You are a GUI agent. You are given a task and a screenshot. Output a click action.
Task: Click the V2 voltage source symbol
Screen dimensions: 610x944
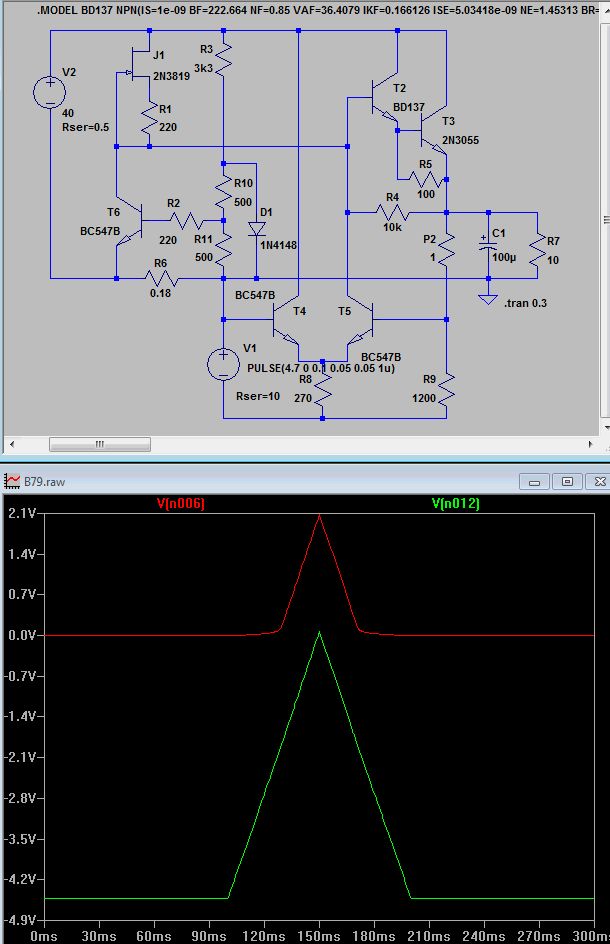point(50,92)
